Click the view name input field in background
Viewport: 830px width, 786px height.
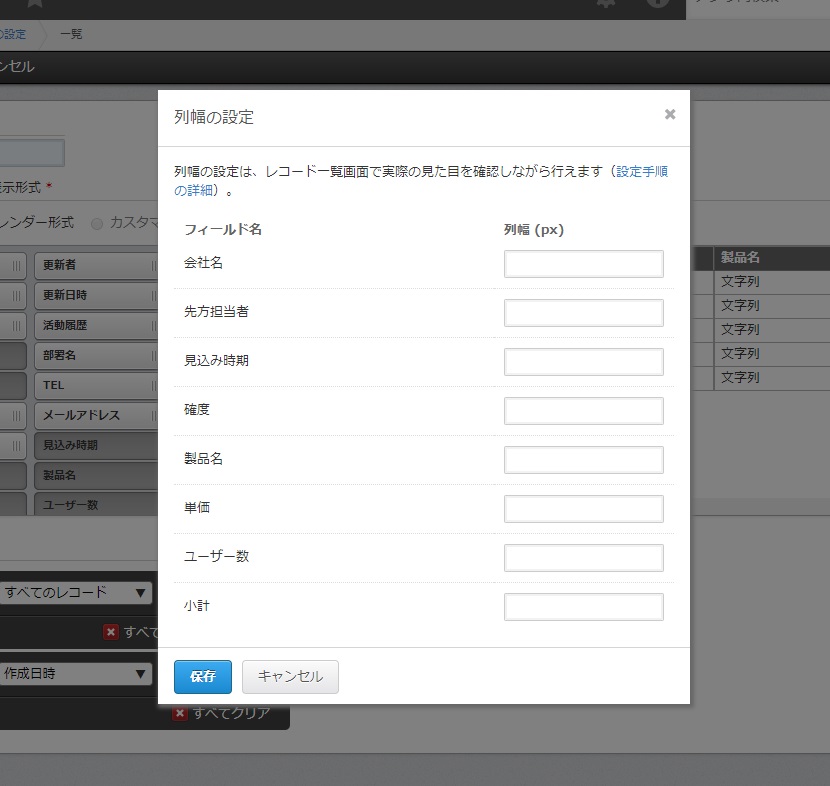[32, 152]
